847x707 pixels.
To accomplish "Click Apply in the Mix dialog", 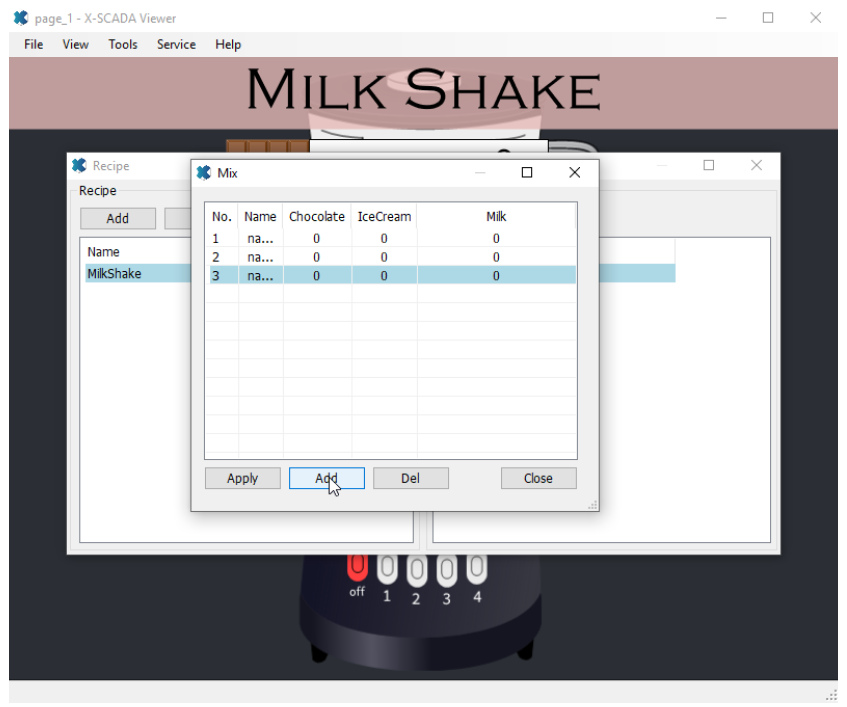I will 243,479.
